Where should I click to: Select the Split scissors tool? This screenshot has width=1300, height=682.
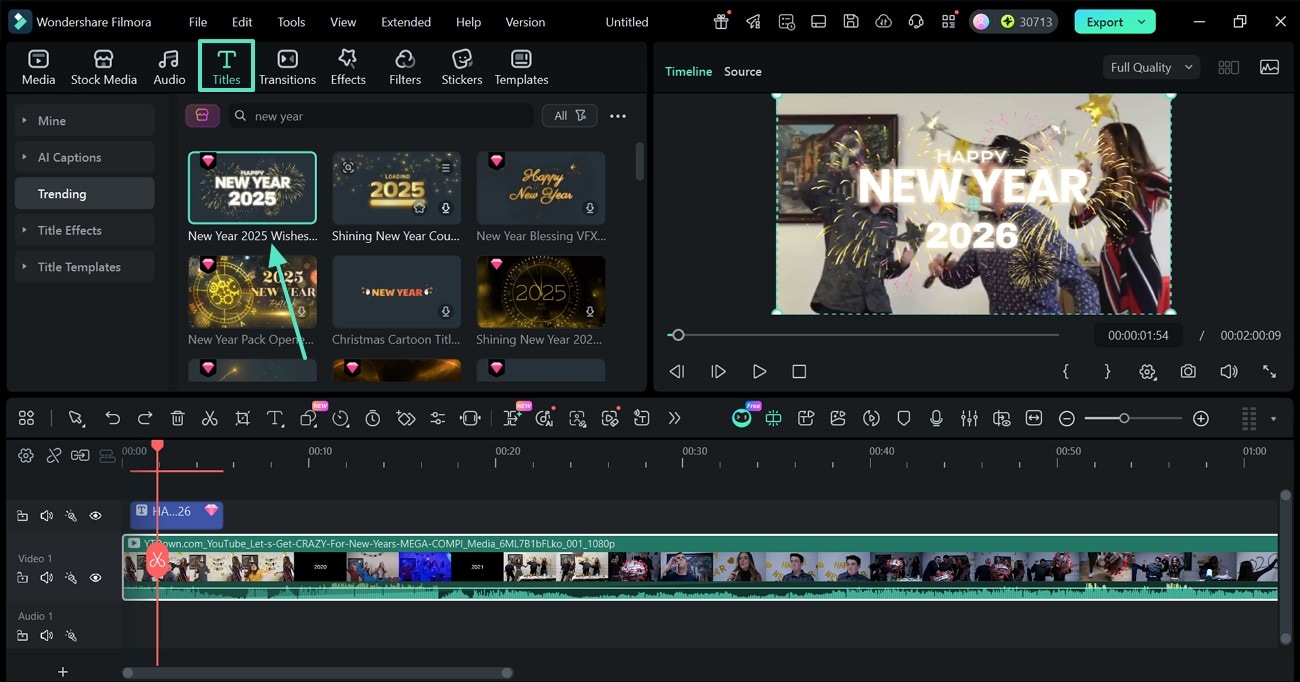click(x=209, y=418)
